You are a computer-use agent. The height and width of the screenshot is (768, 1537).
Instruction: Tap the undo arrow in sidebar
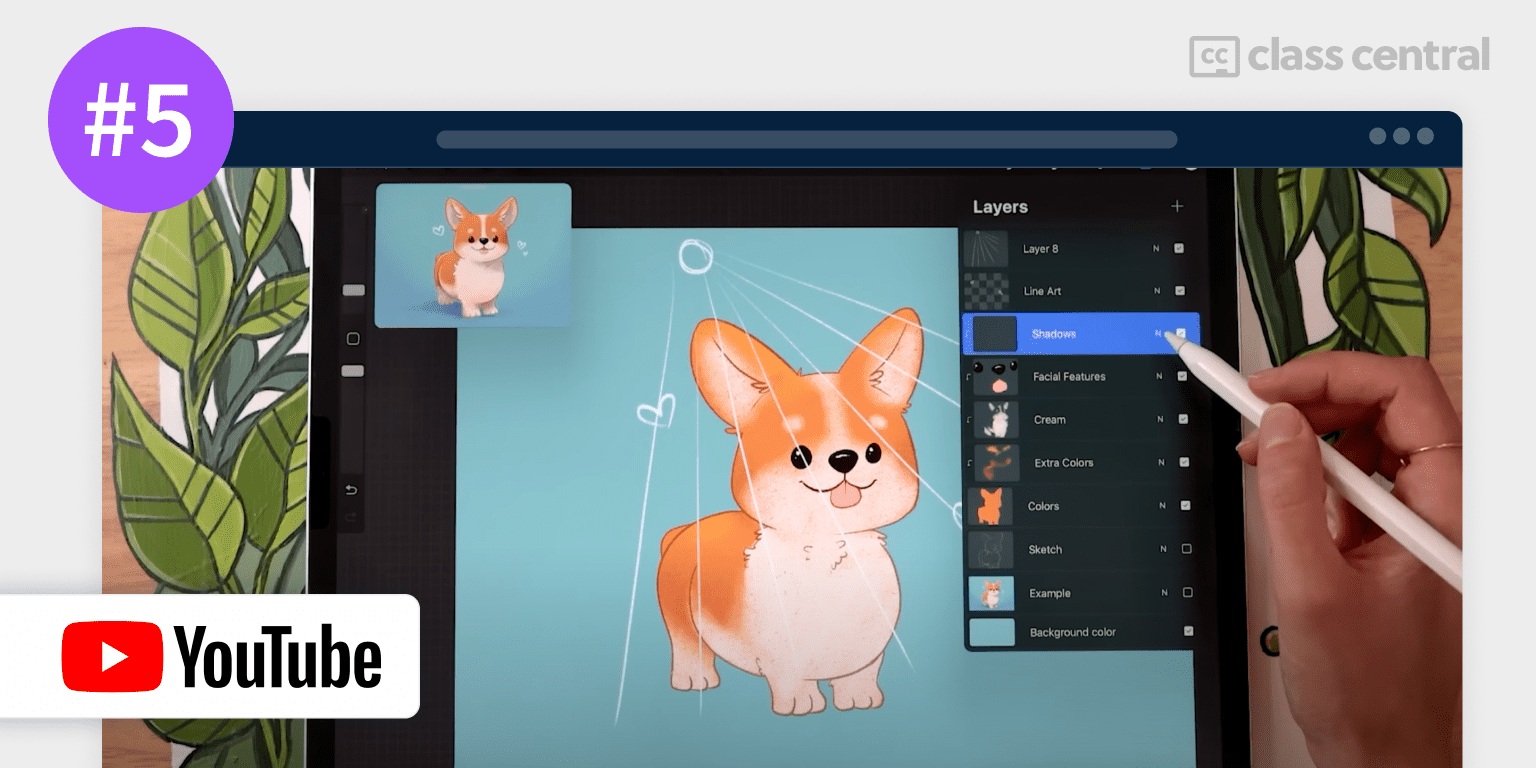tap(351, 490)
